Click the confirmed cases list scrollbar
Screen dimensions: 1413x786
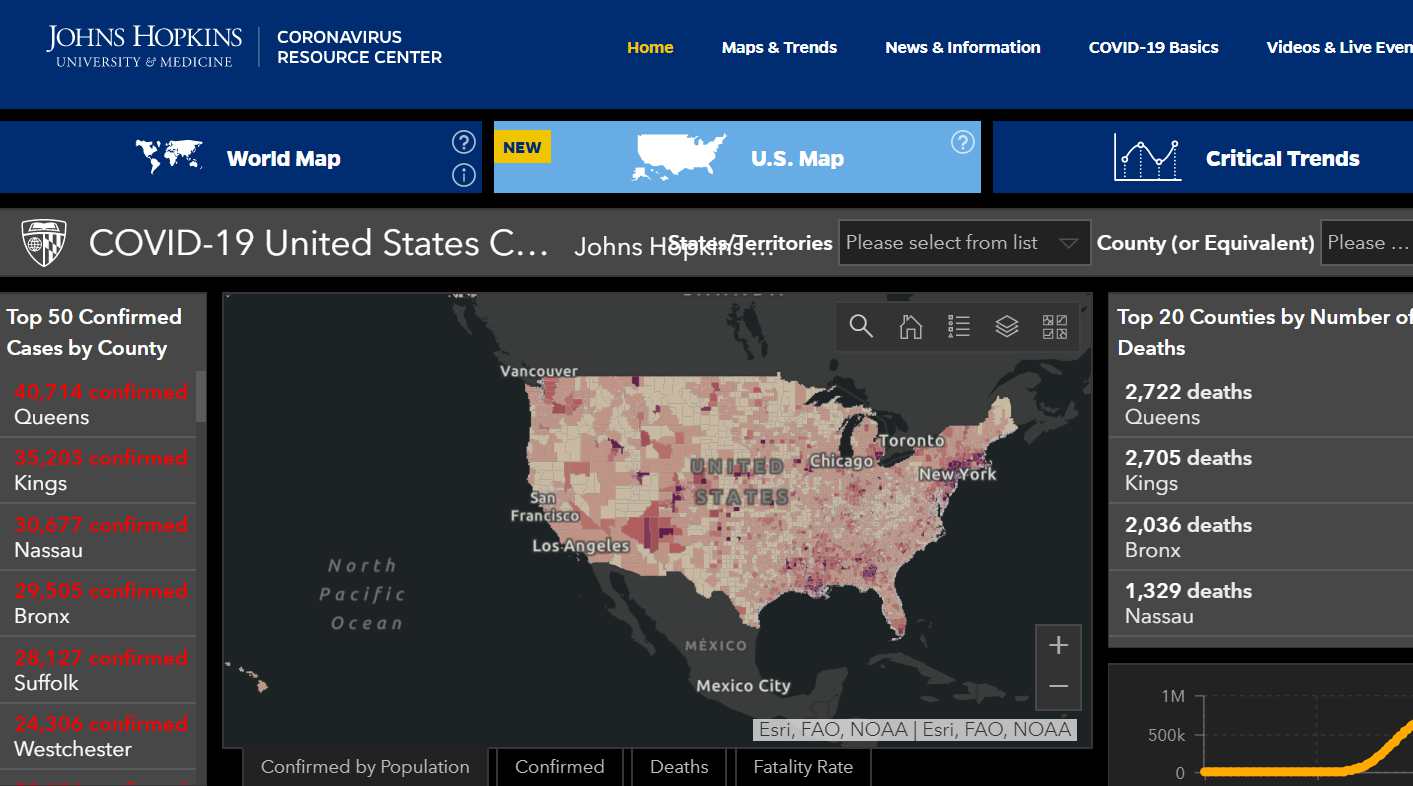click(201, 397)
